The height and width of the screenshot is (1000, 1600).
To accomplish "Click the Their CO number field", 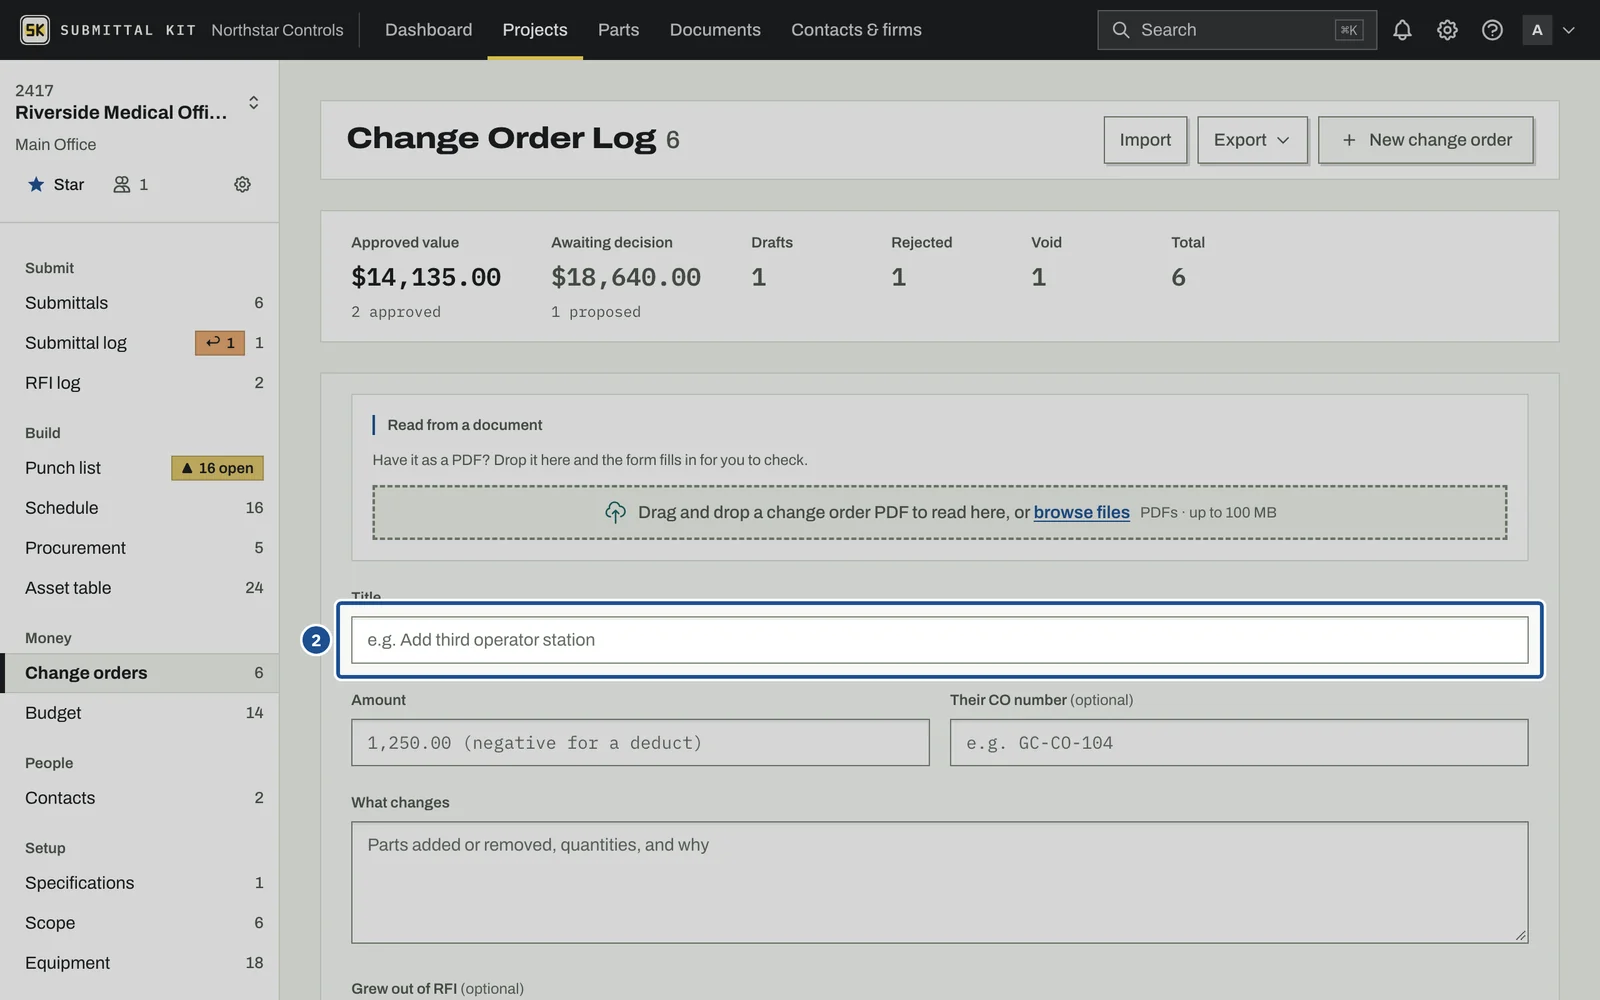I will tap(1239, 743).
